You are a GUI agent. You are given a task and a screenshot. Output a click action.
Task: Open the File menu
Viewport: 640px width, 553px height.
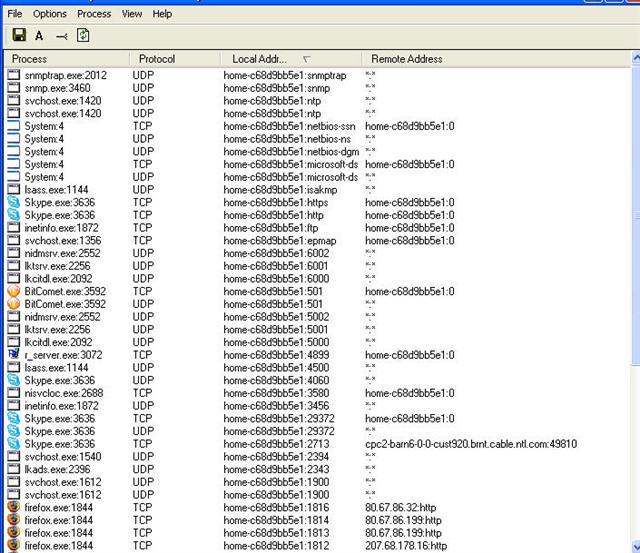coord(15,13)
